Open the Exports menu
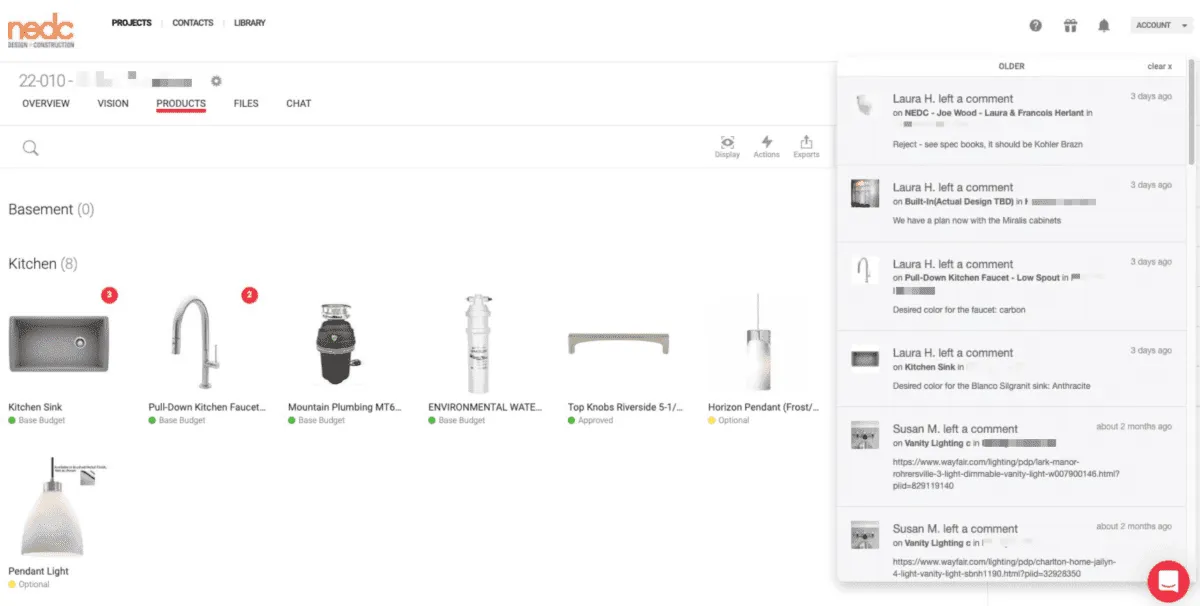 [x=806, y=147]
